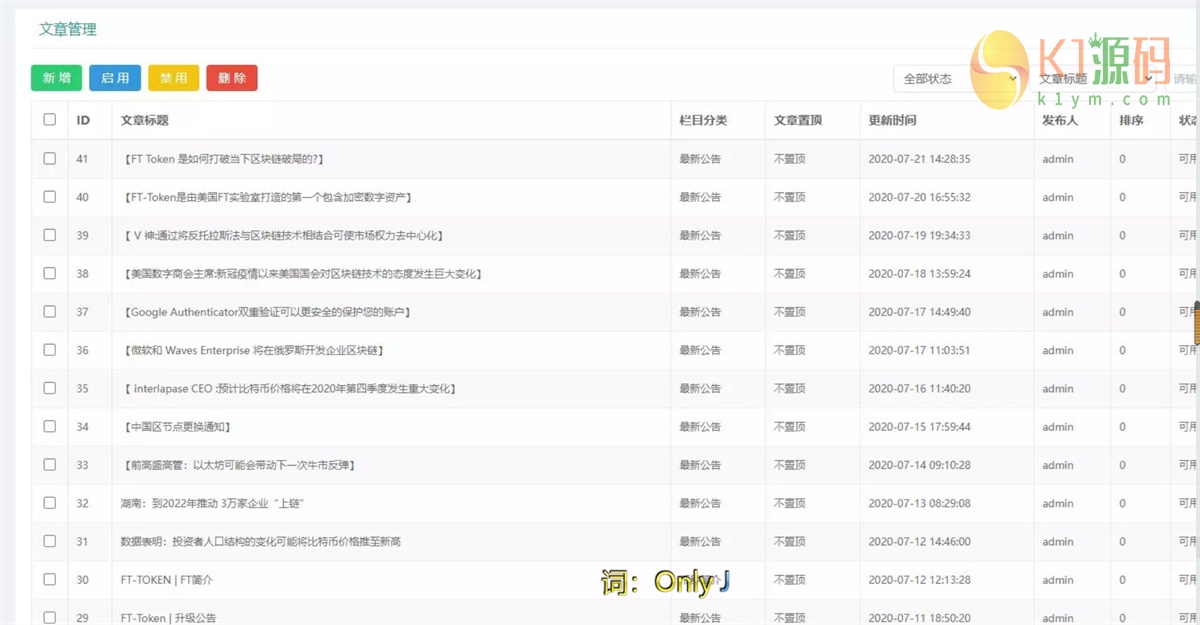The width and height of the screenshot is (1200, 625).
Task: Click the blue 启用 button
Action: point(115,78)
